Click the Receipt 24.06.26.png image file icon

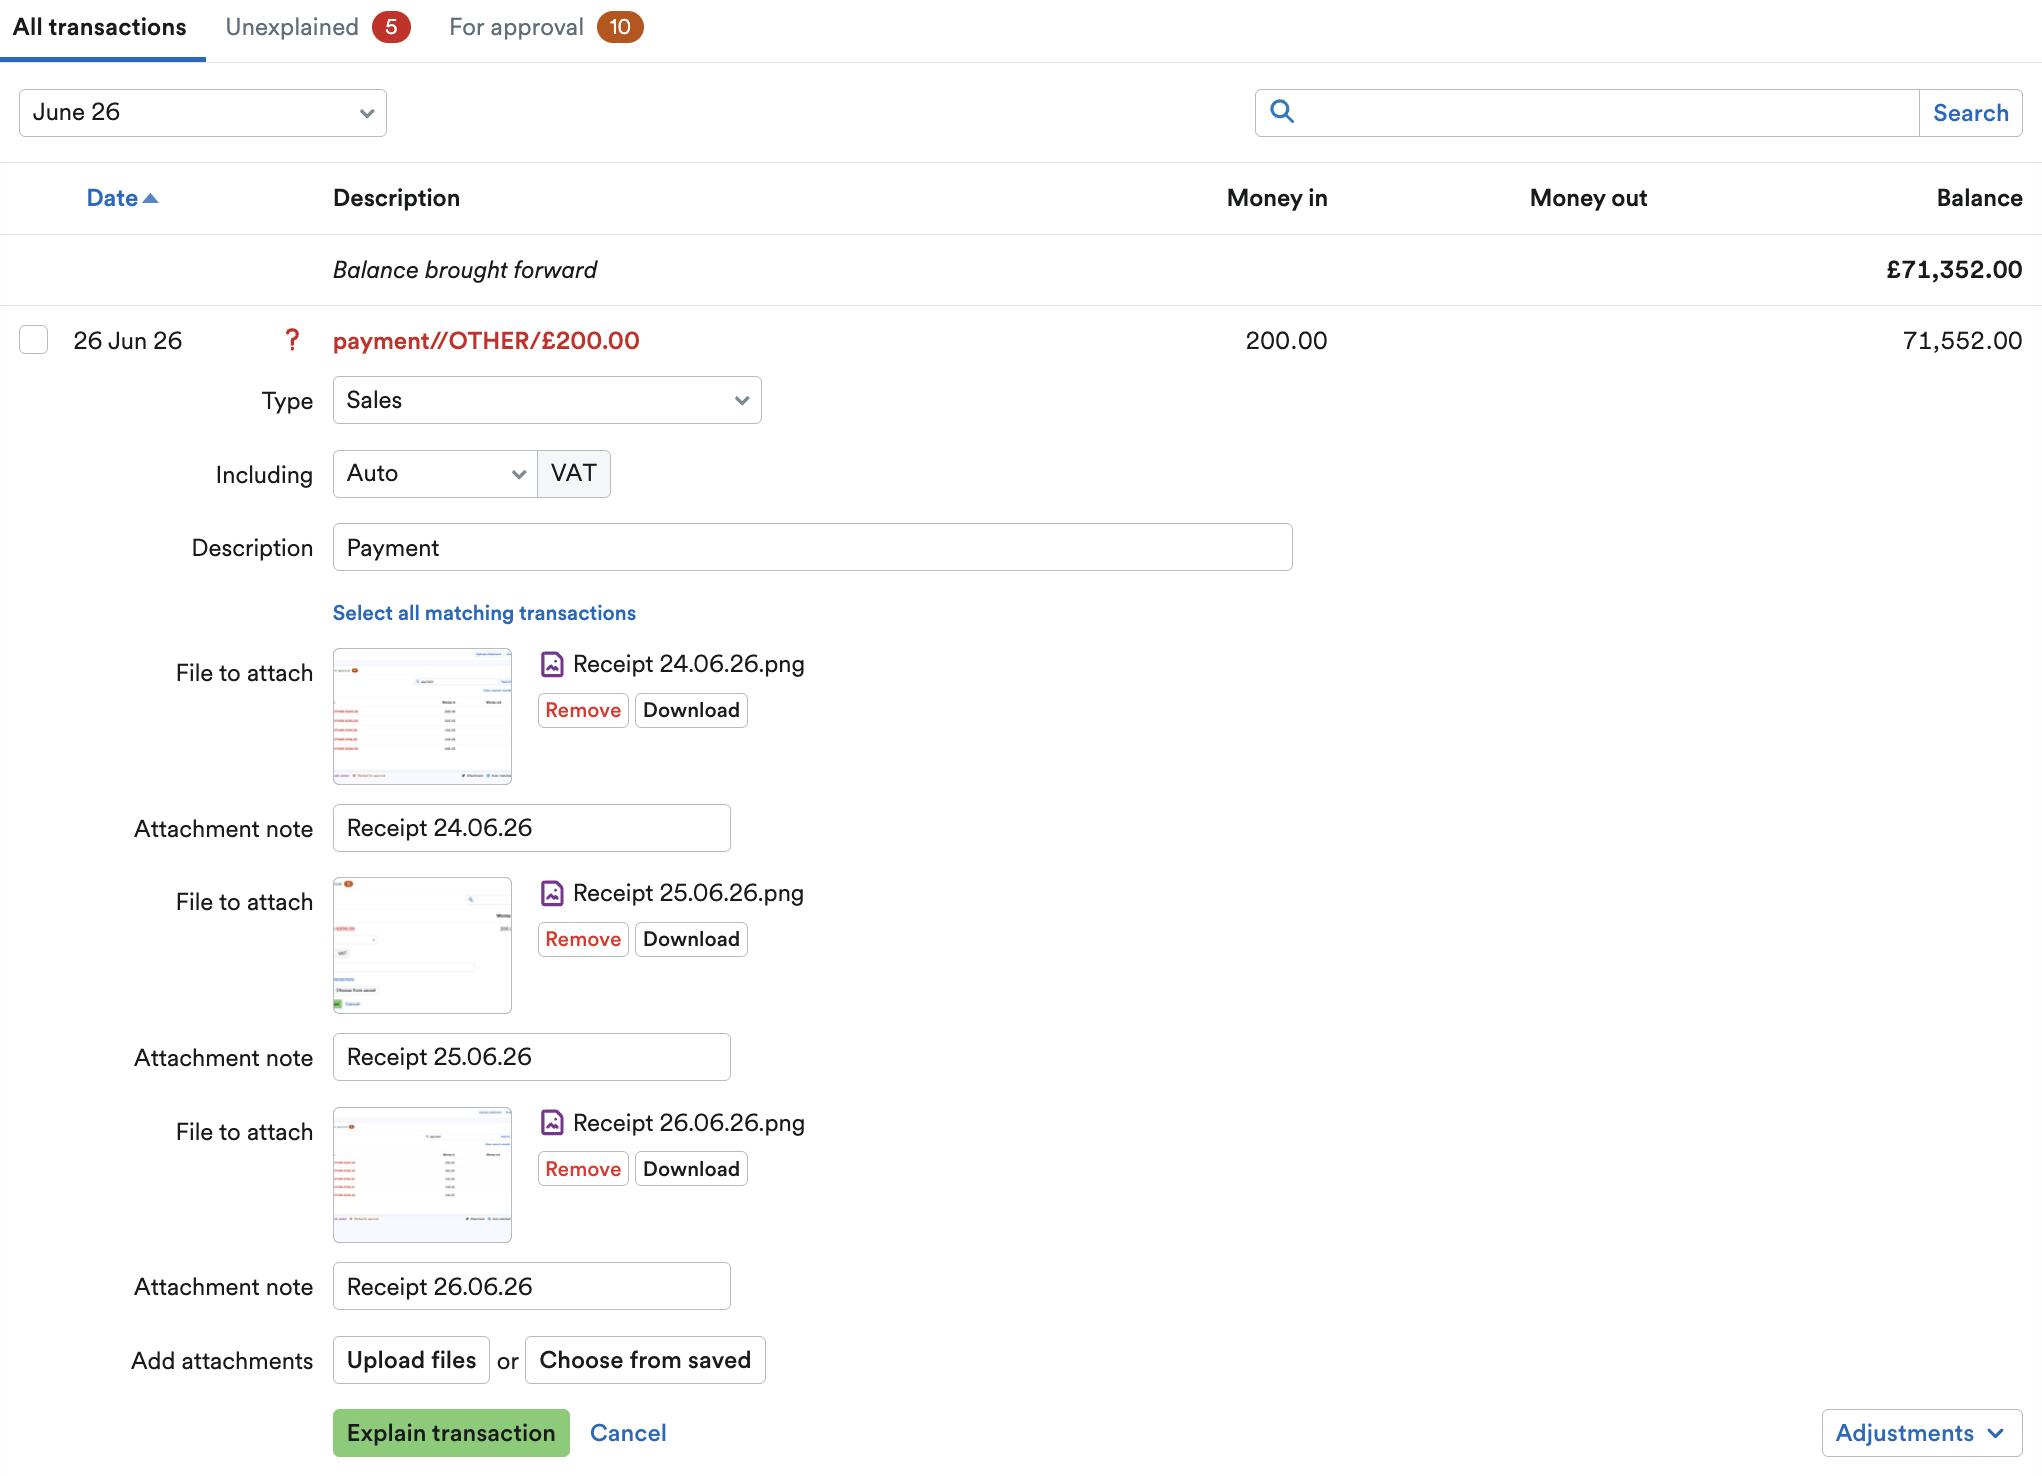pos(552,664)
